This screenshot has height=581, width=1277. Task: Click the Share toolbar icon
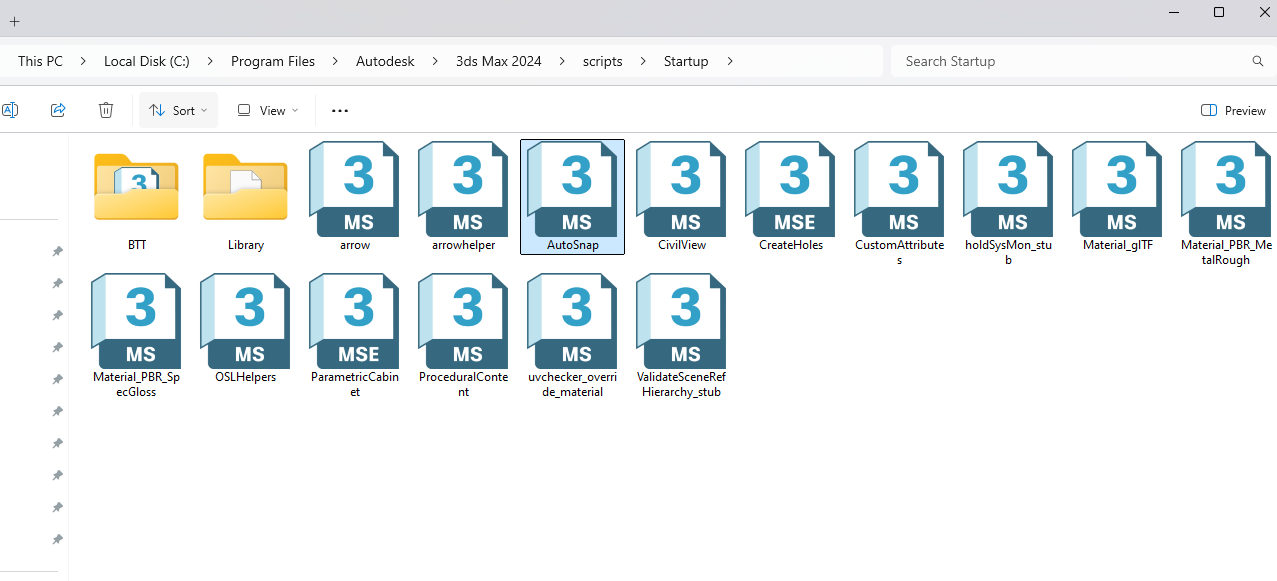pyautogui.click(x=58, y=110)
